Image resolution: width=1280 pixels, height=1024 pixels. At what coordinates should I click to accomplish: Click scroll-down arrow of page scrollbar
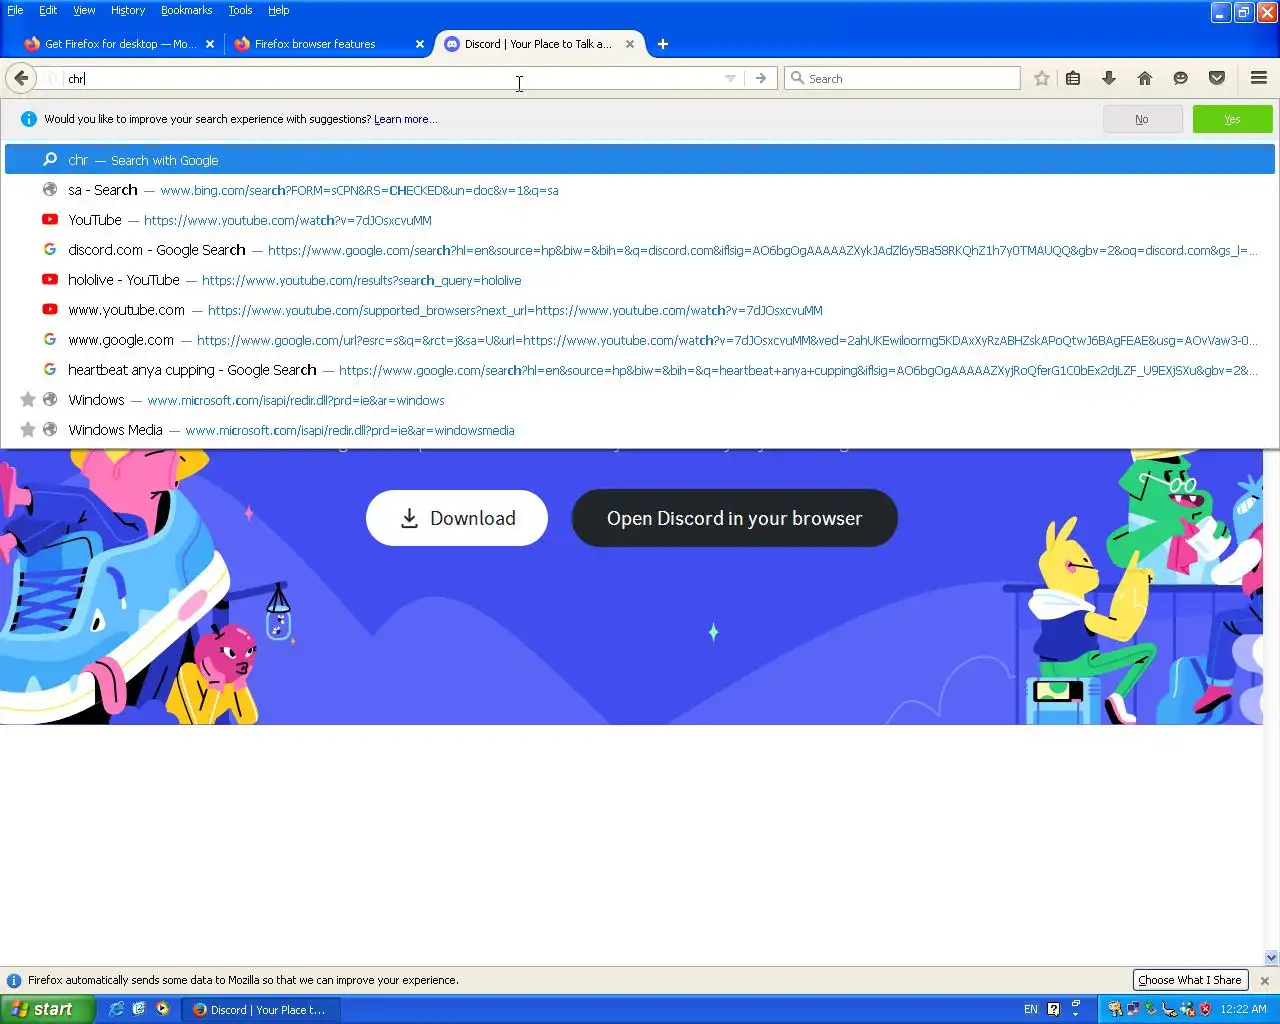(x=1271, y=957)
